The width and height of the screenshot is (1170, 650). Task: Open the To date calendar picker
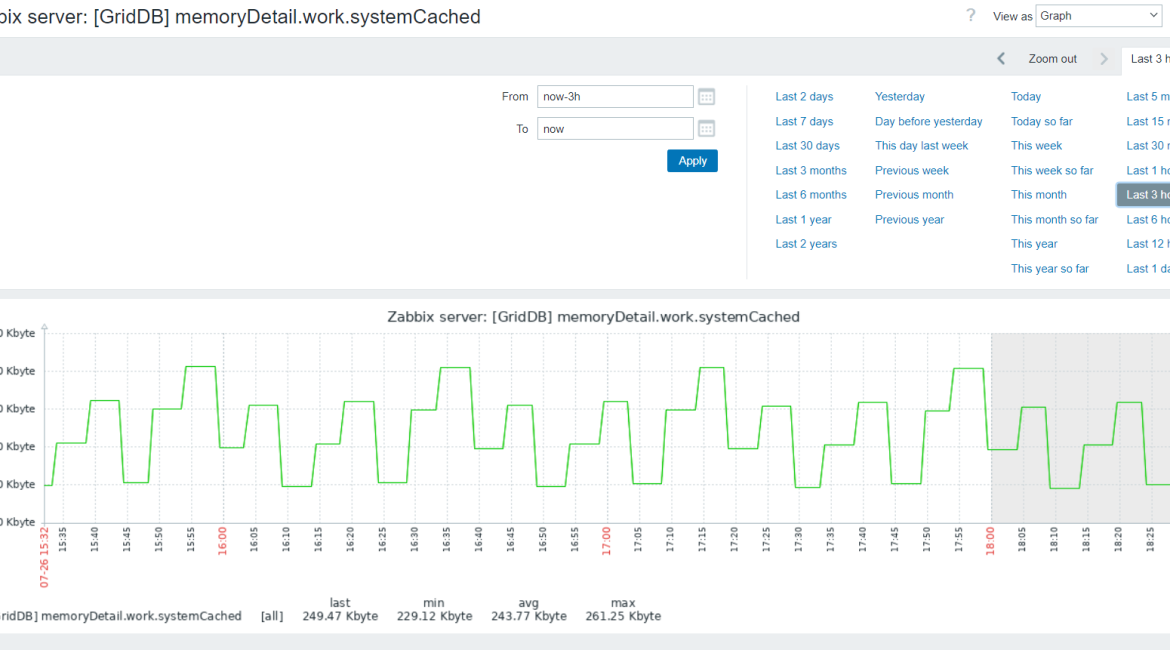pyautogui.click(x=706, y=129)
